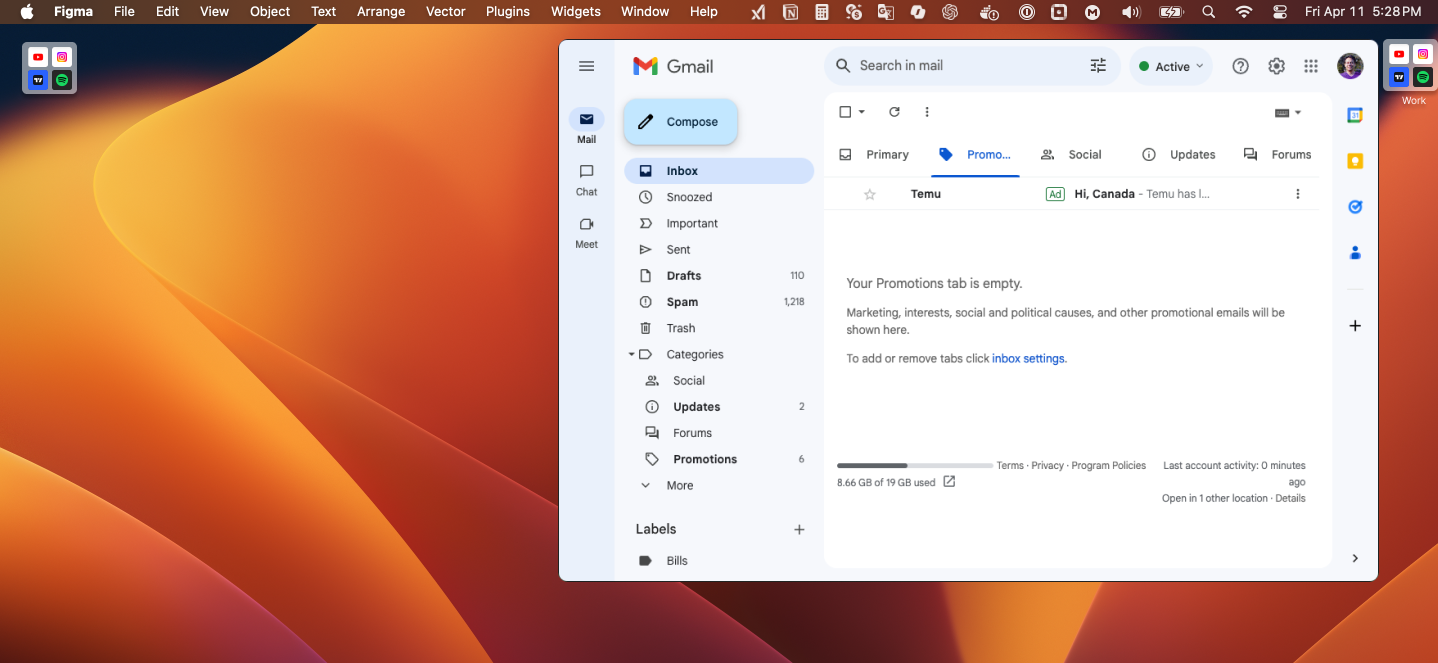Open Contacts side panel icon
The width and height of the screenshot is (1438, 663).
(1355, 253)
